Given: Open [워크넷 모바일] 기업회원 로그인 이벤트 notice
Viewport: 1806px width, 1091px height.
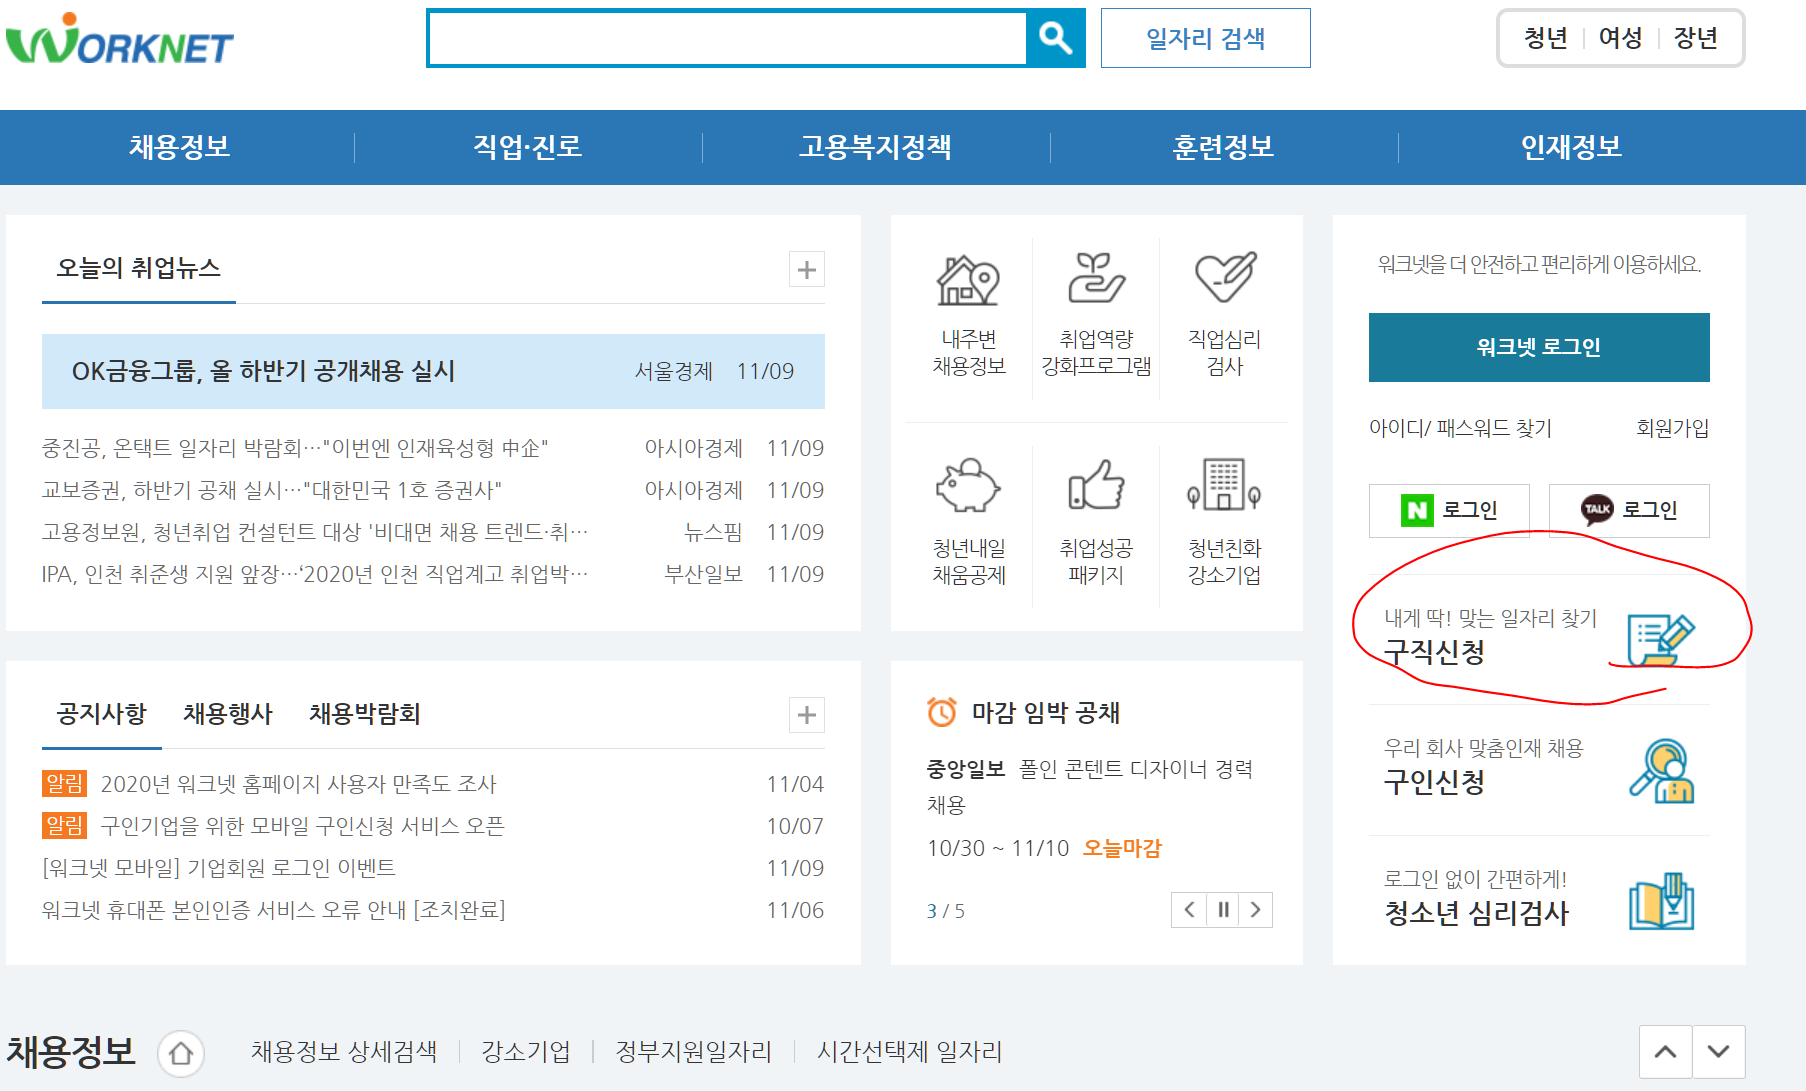Looking at the screenshot, I should (219, 868).
